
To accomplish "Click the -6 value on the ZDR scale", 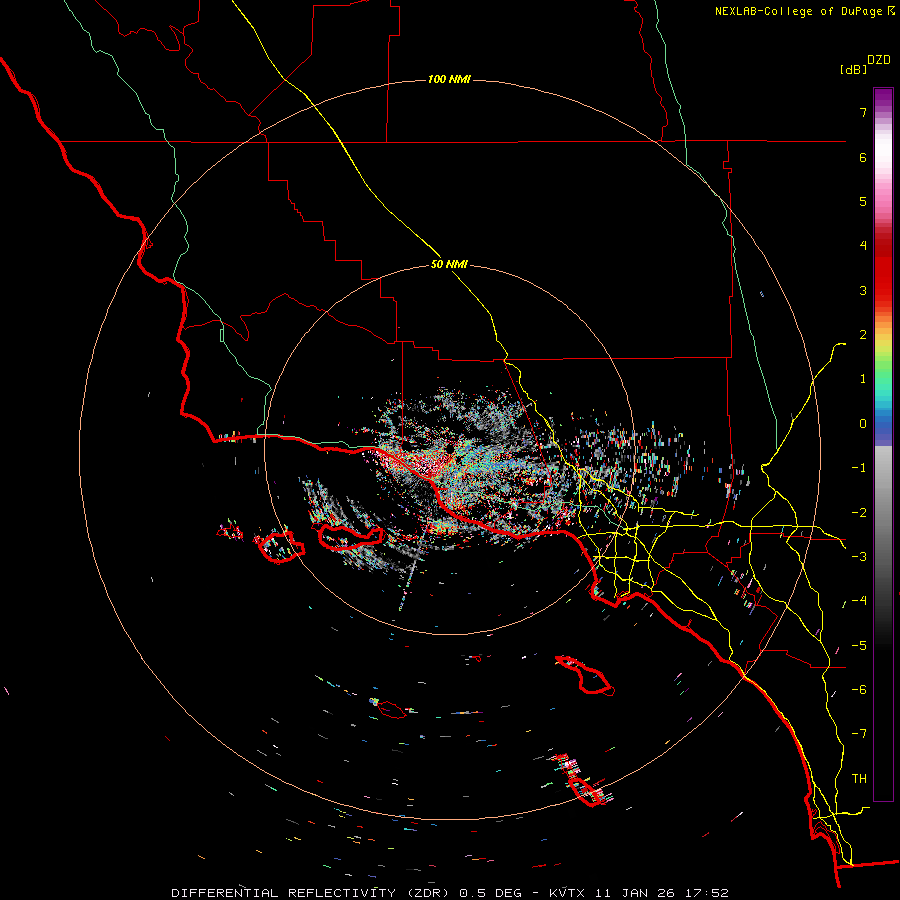I will point(859,690).
